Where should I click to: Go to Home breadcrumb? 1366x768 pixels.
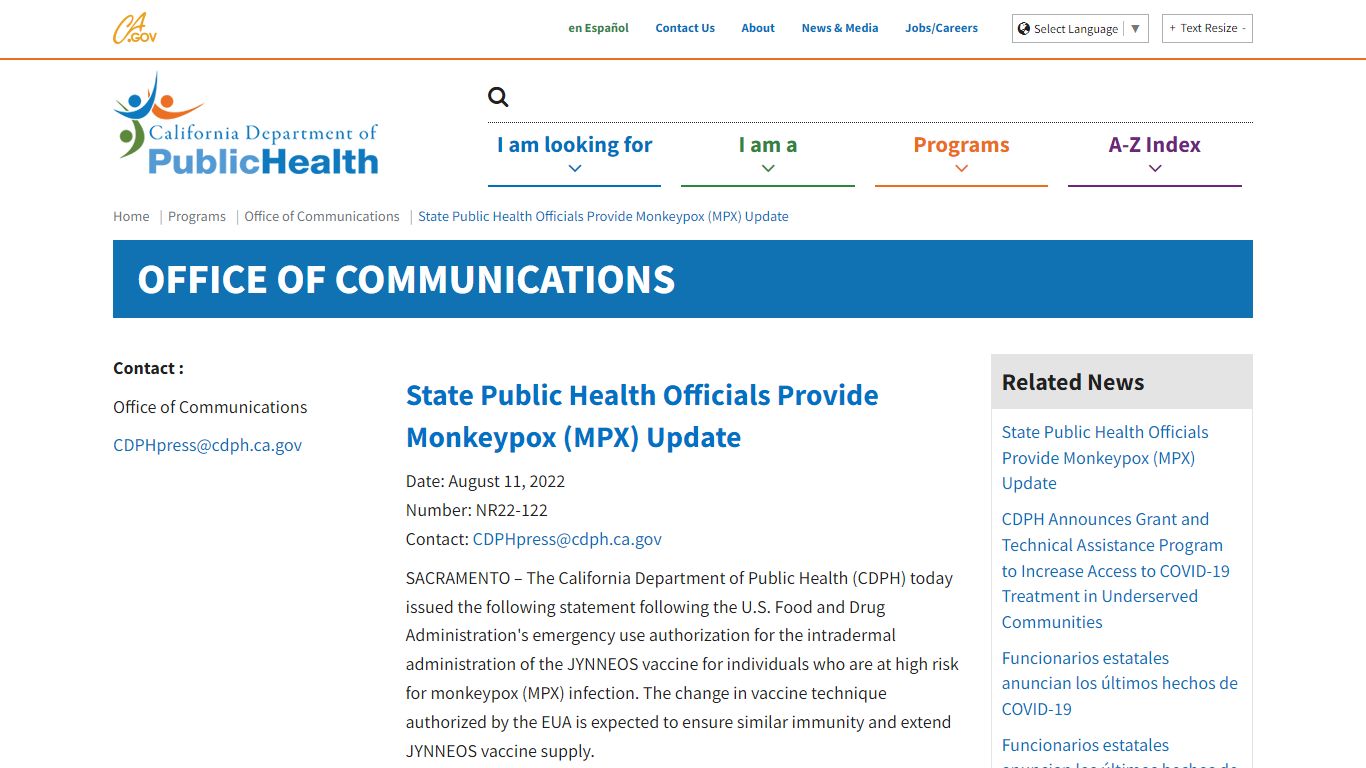(131, 216)
